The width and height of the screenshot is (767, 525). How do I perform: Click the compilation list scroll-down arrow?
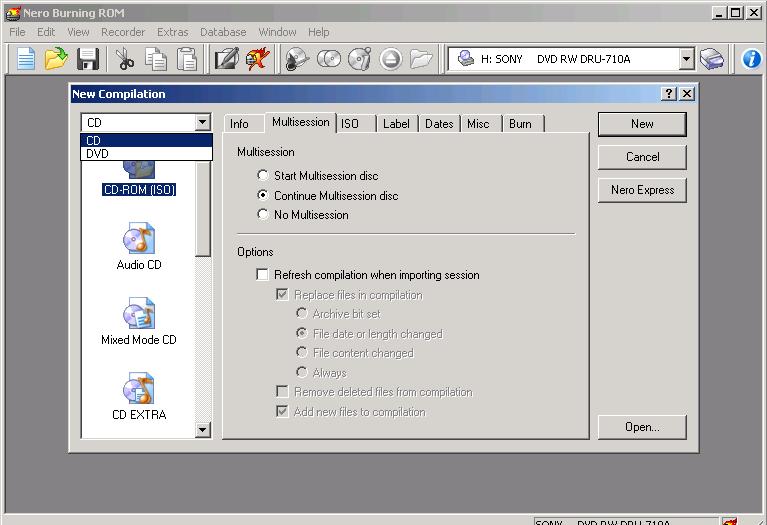(202, 430)
